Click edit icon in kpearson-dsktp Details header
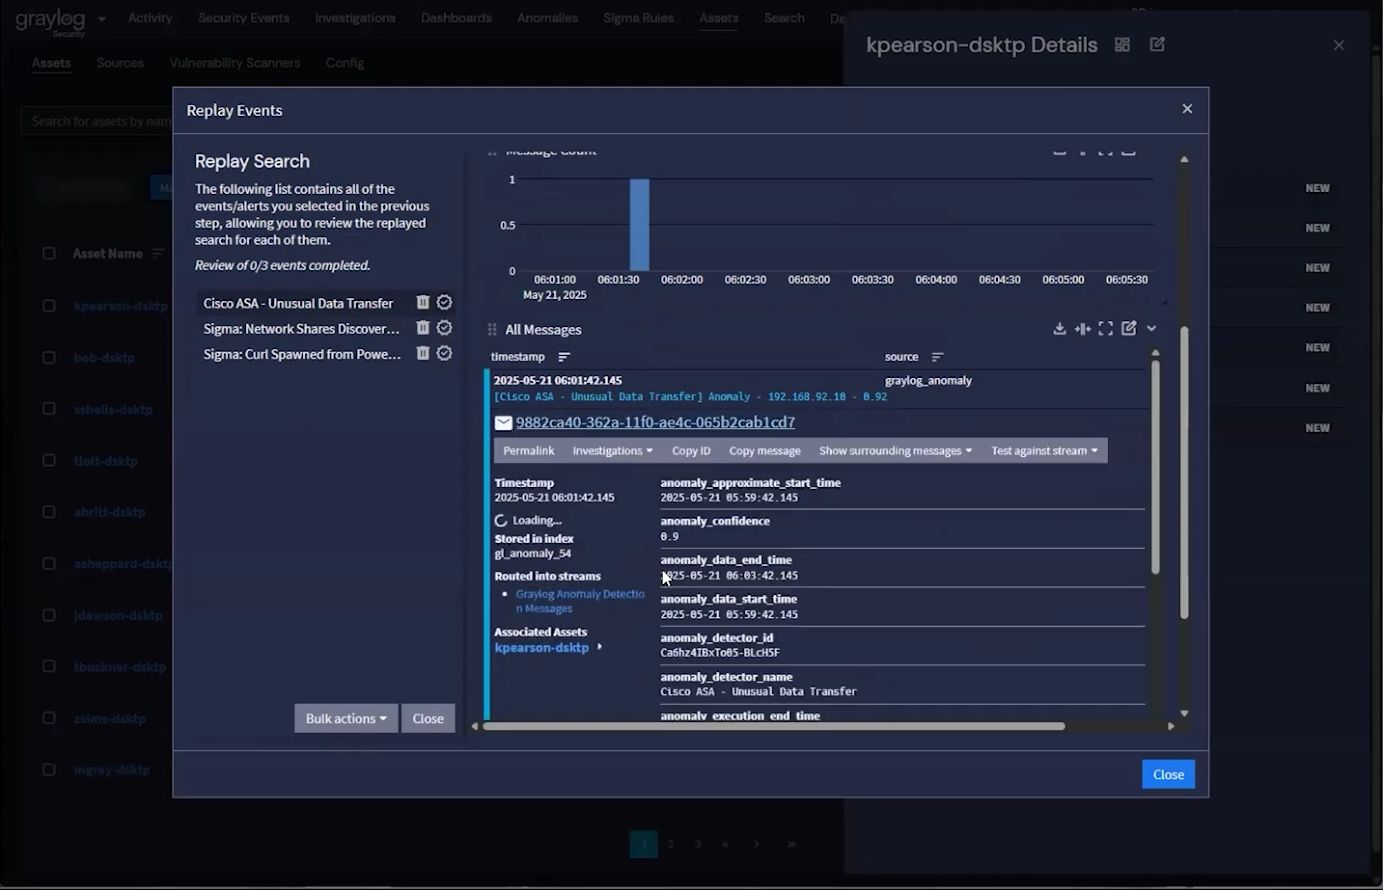The image size is (1383, 890). click(1157, 45)
